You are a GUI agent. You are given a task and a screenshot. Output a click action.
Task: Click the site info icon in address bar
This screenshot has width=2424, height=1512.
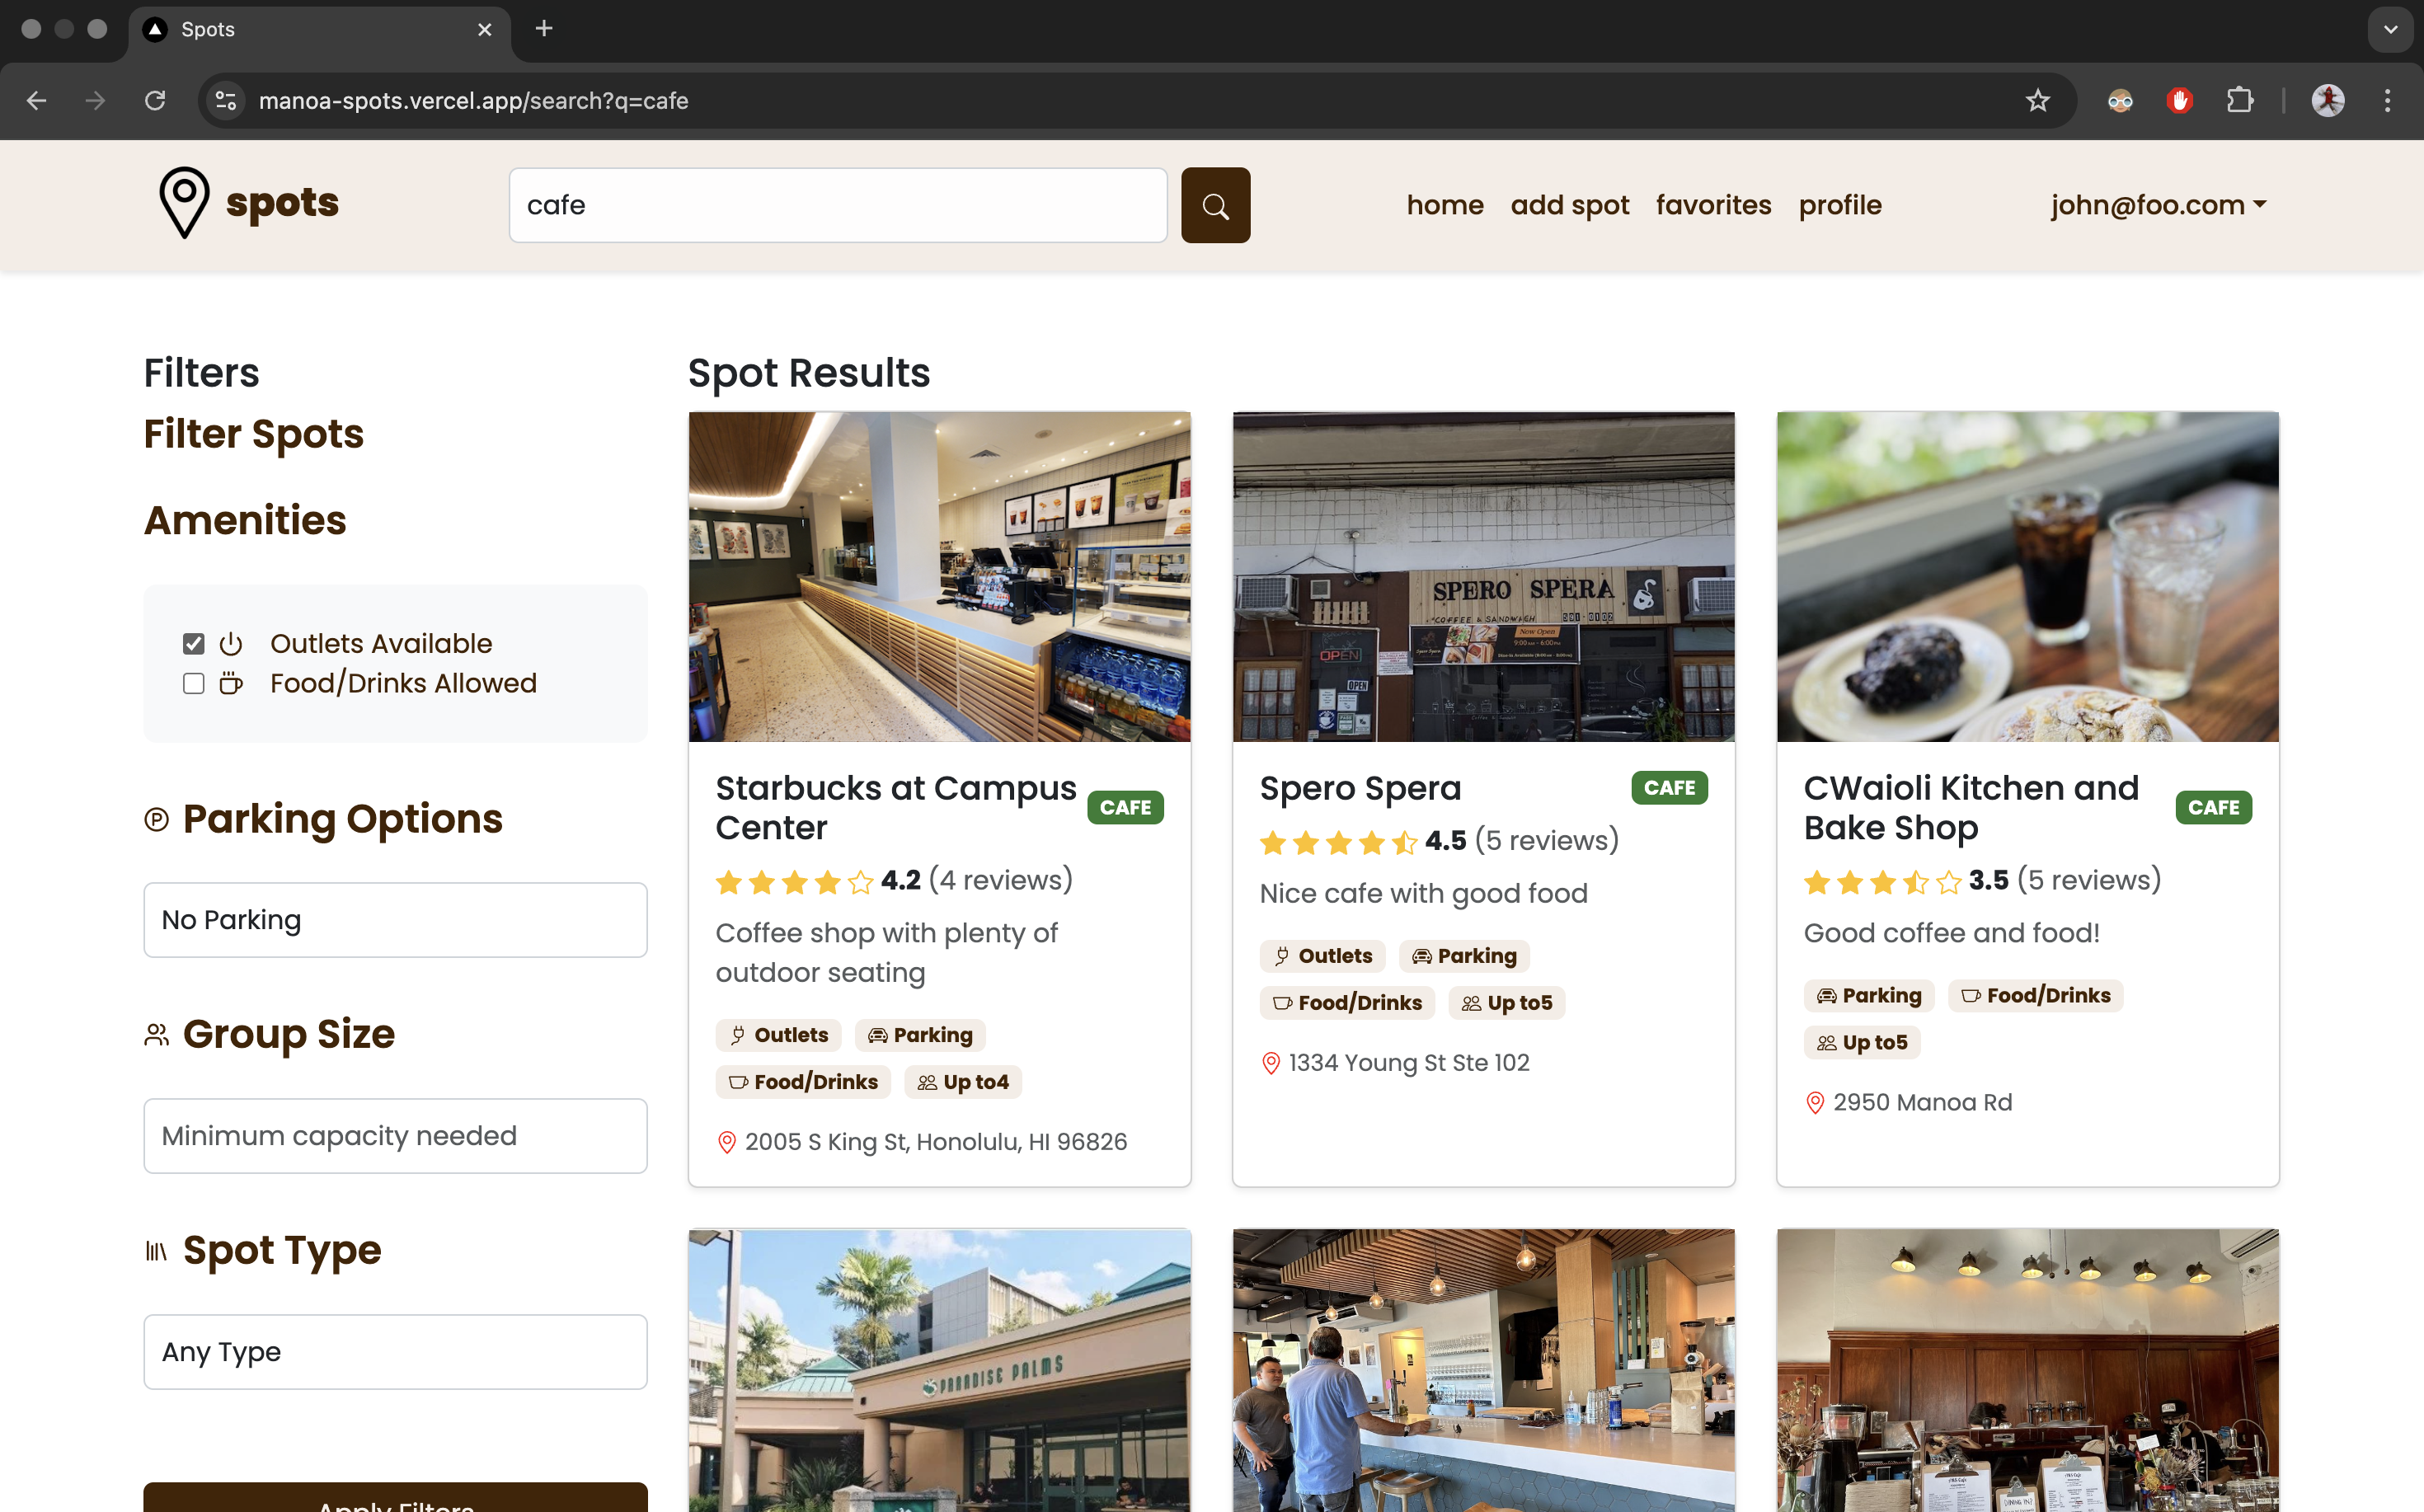[x=226, y=100]
